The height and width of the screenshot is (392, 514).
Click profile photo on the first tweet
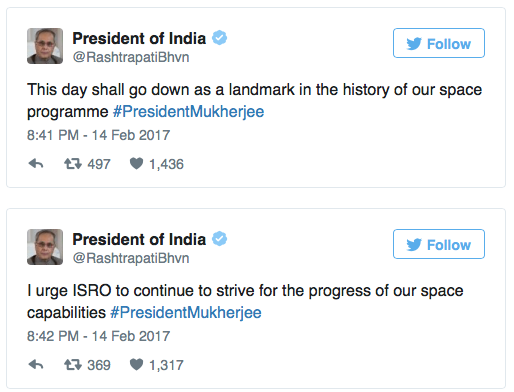(45, 46)
